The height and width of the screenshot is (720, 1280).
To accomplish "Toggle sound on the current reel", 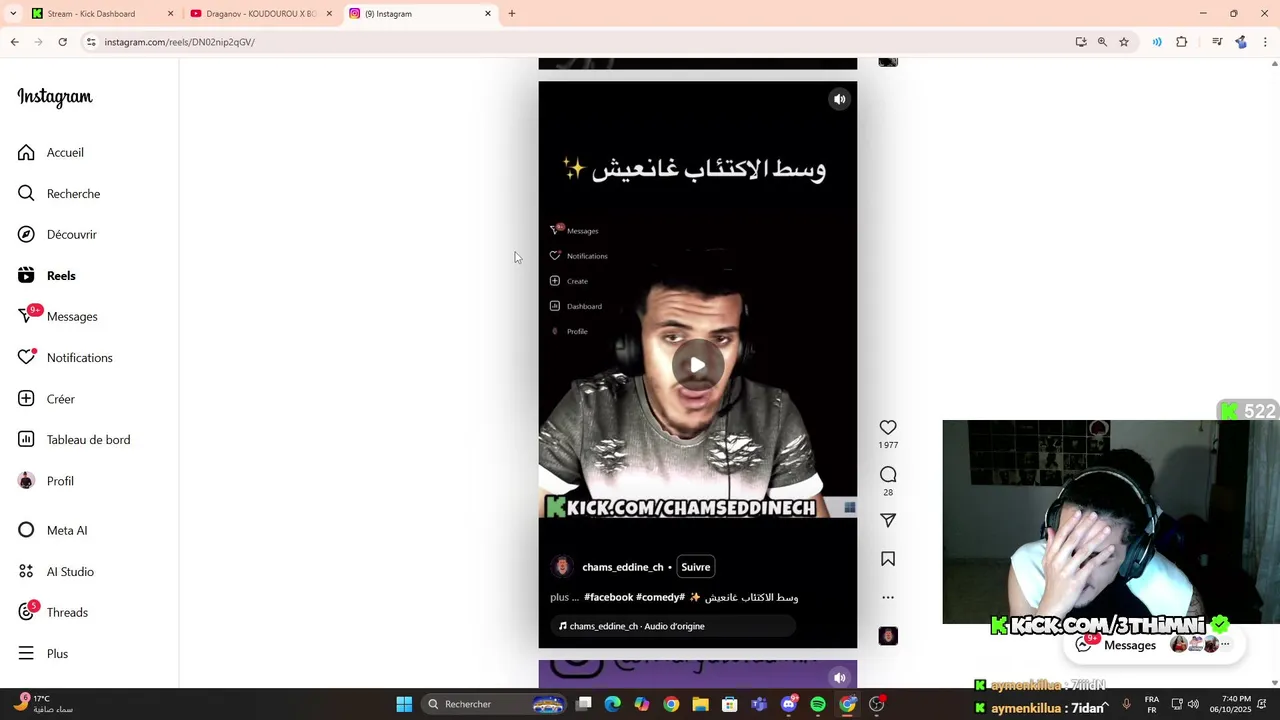I will click(x=840, y=99).
